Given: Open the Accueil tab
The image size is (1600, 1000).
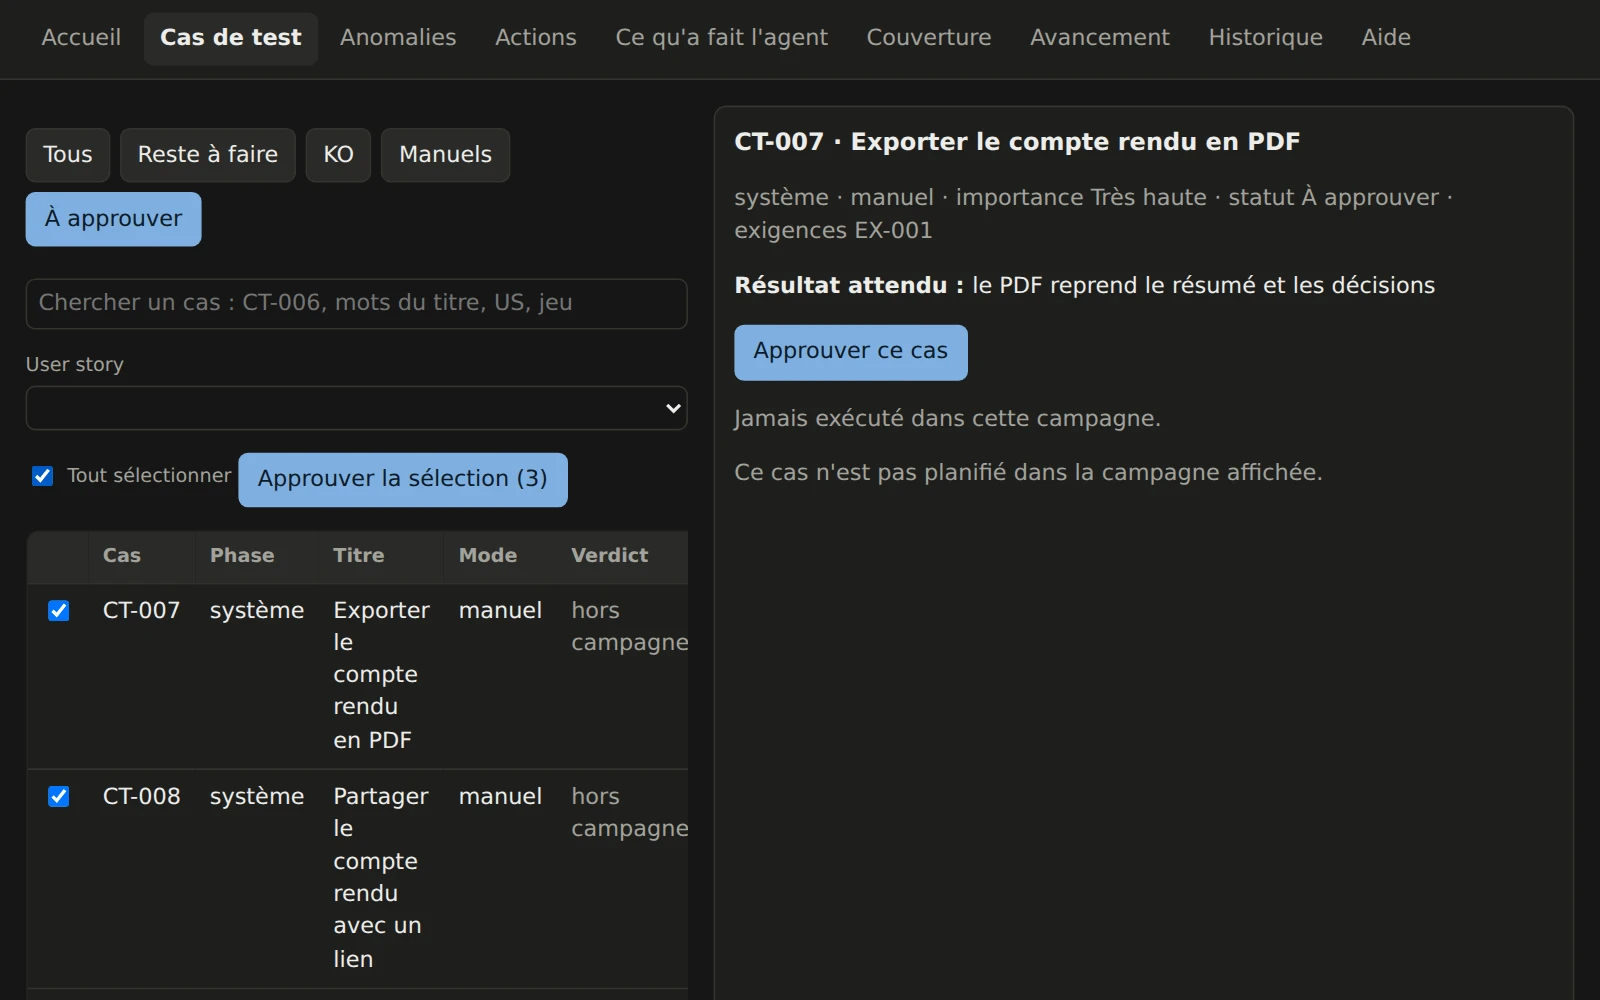Looking at the screenshot, I should coord(81,38).
